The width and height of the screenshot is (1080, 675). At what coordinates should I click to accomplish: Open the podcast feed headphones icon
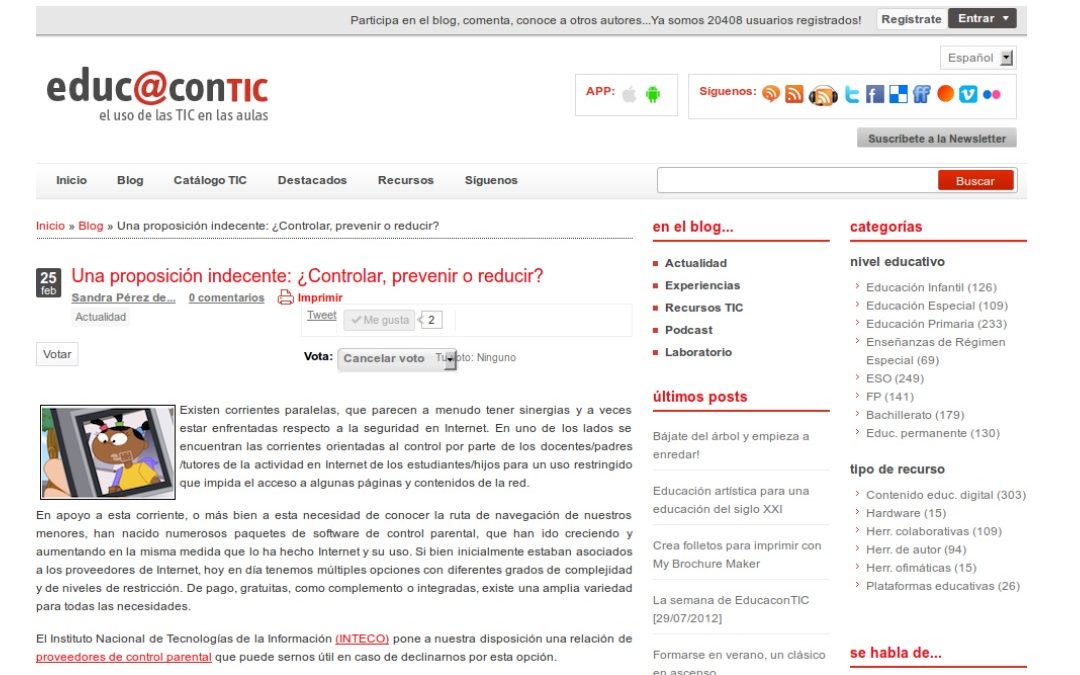[823, 95]
